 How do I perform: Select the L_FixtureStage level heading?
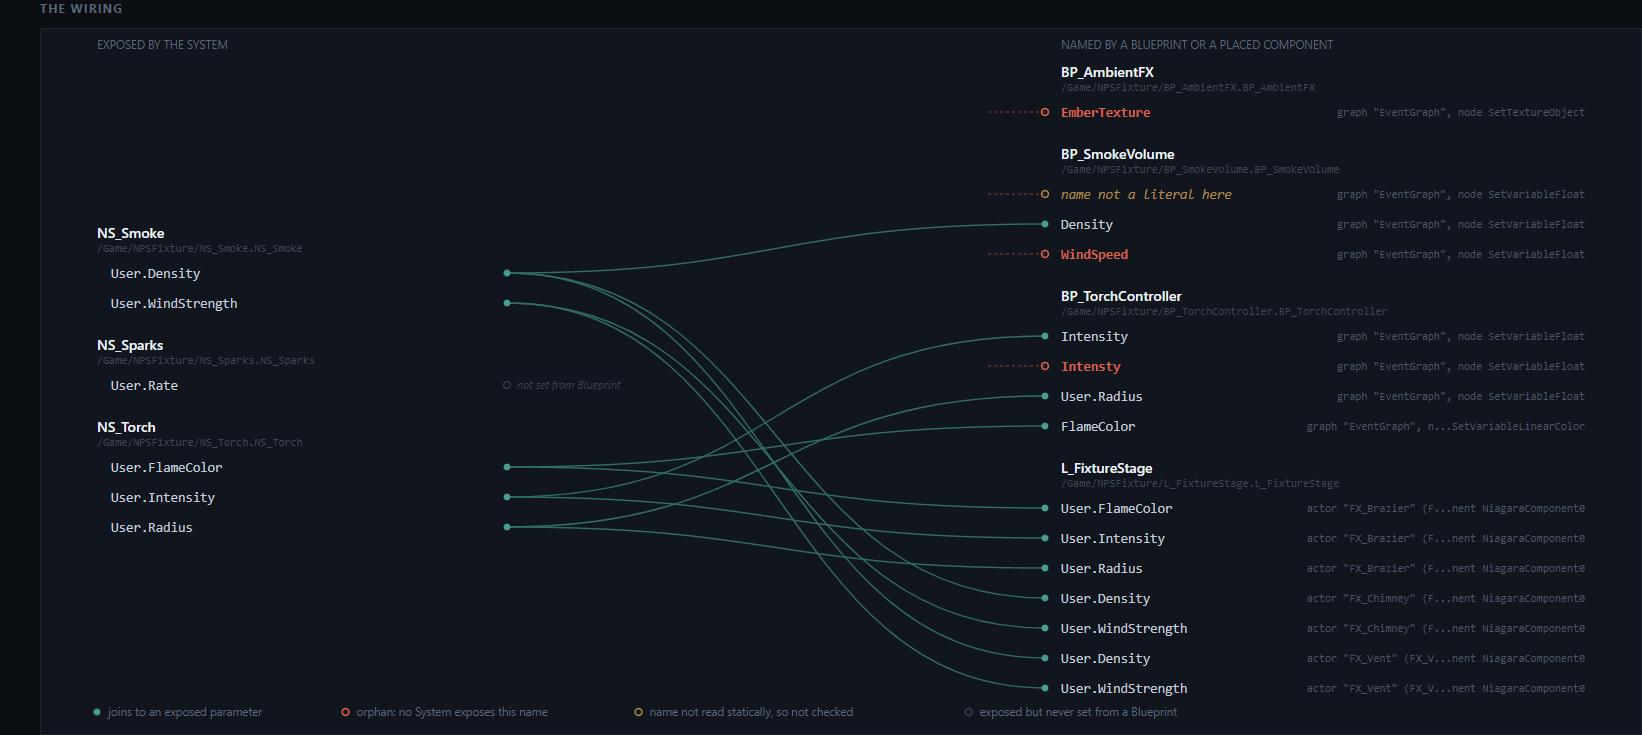point(1107,468)
